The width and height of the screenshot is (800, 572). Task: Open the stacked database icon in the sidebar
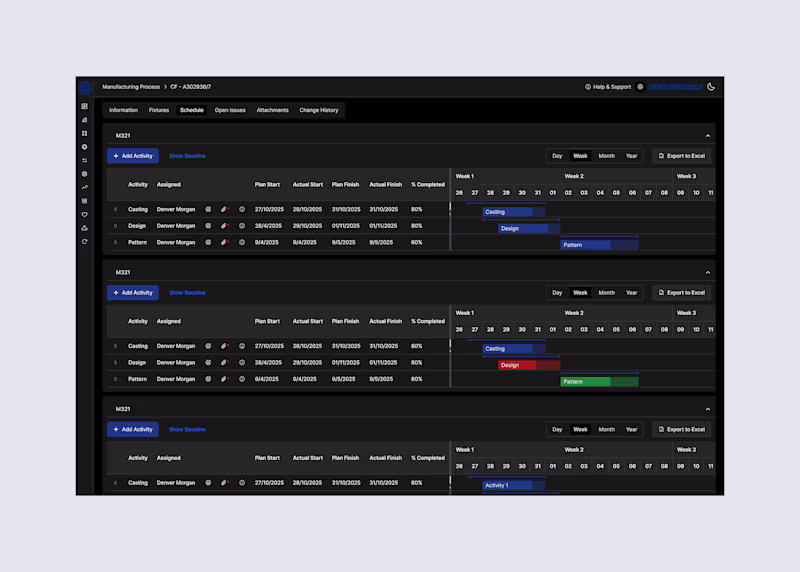(85, 201)
